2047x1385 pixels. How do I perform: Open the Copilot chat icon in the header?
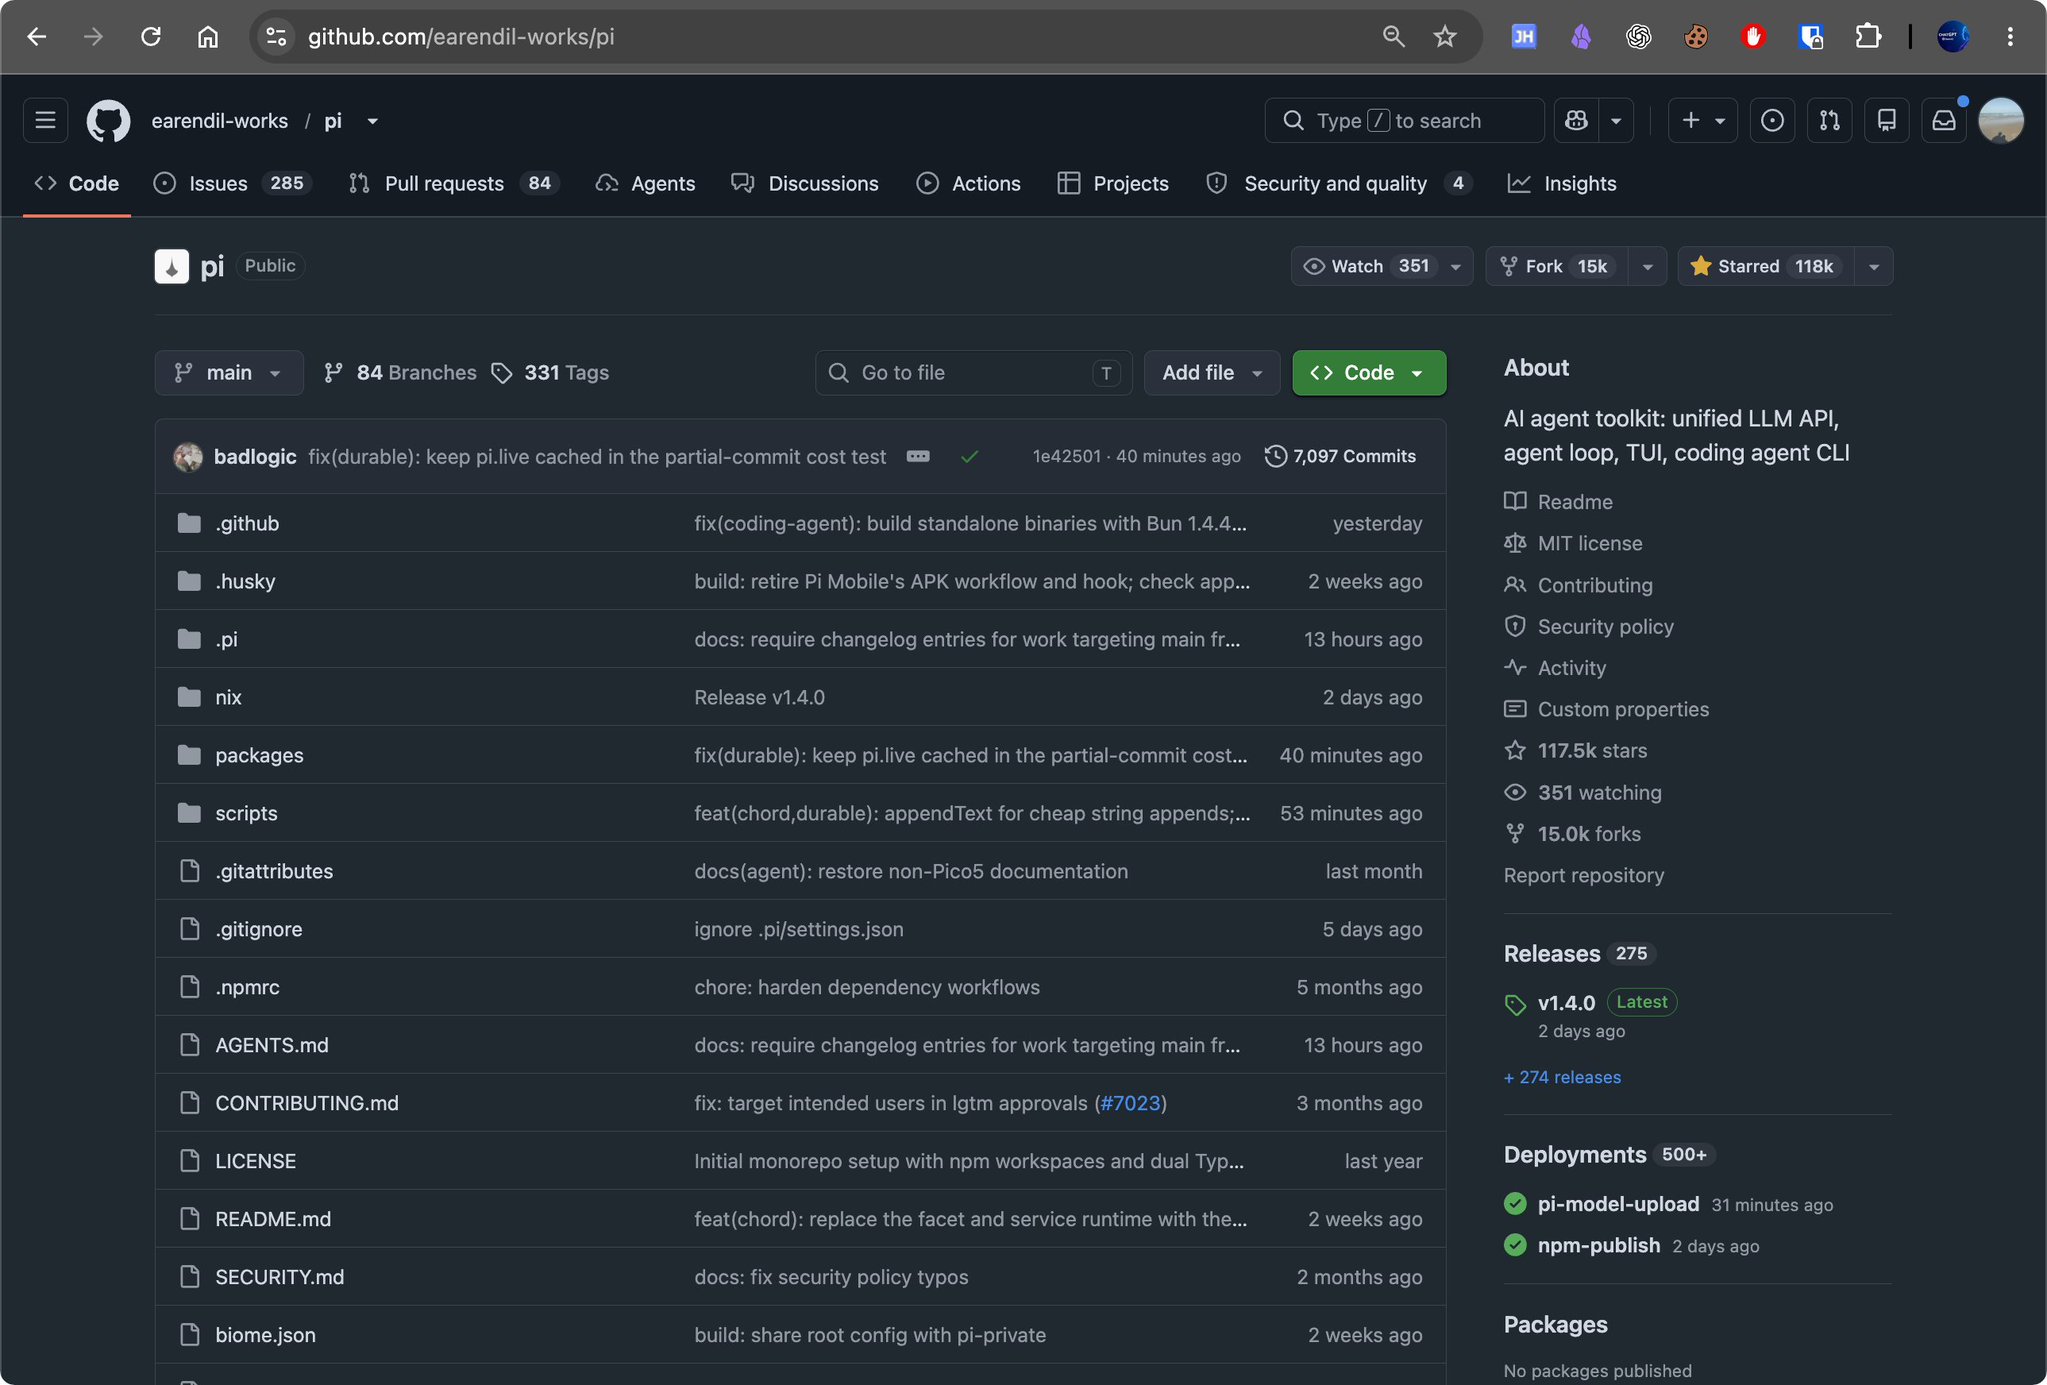point(1577,121)
